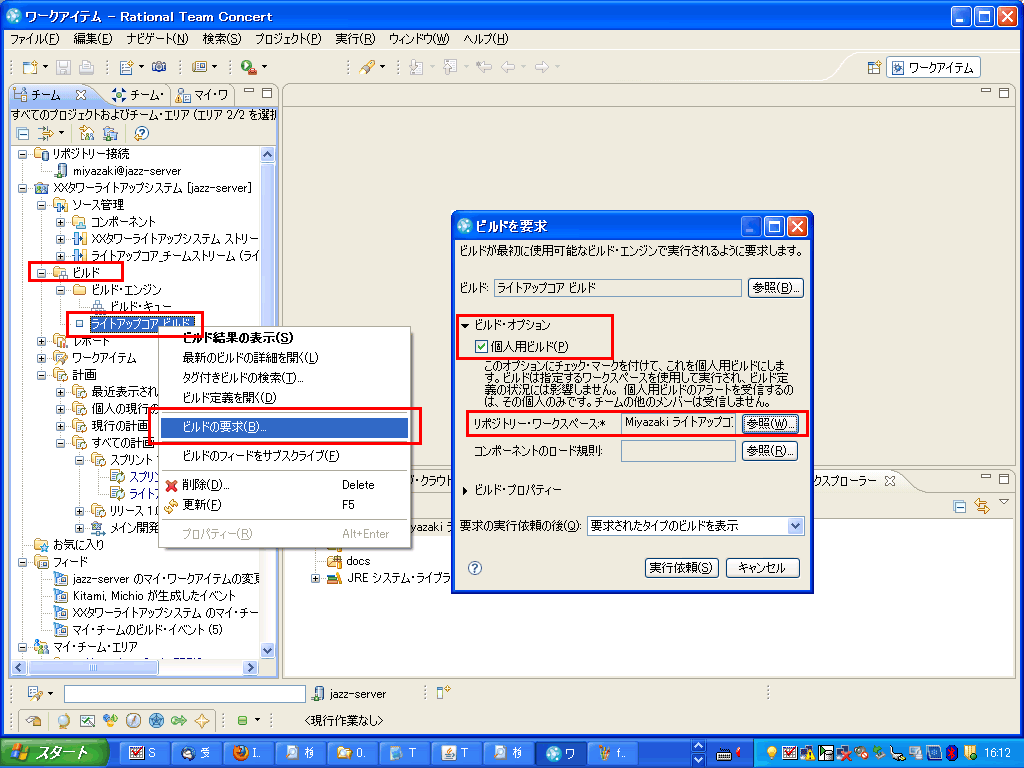This screenshot has width=1024, height=768.
Task: Click the チーム tree scroll down arrow
Action: coord(267,650)
